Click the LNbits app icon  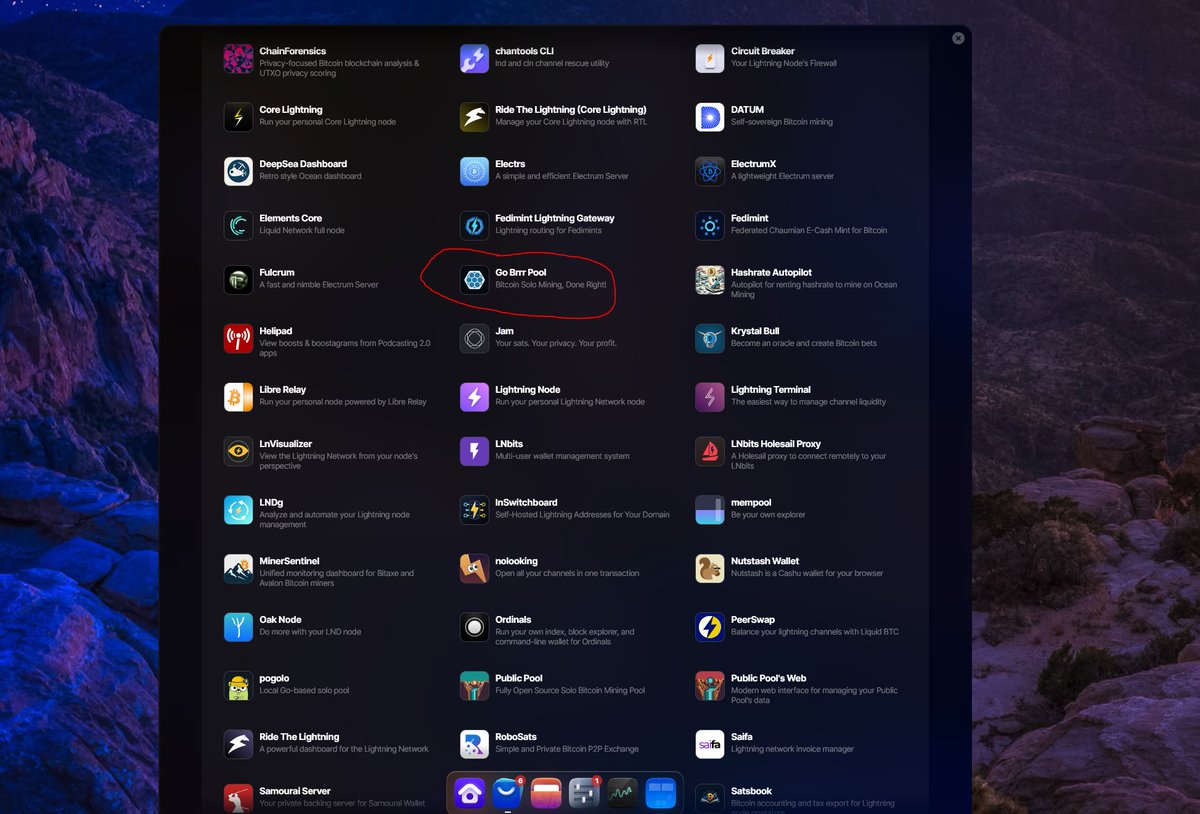(474, 451)
